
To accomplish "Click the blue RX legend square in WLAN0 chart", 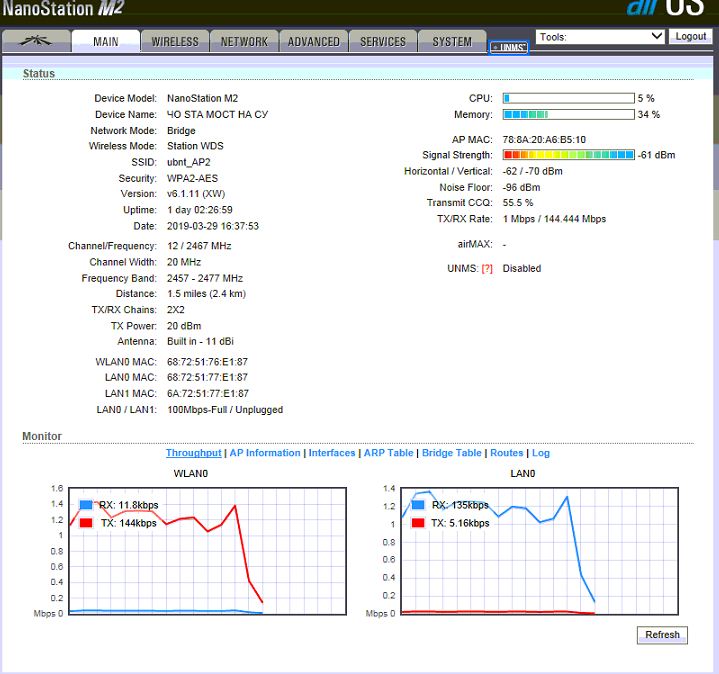I will point(86,505).
